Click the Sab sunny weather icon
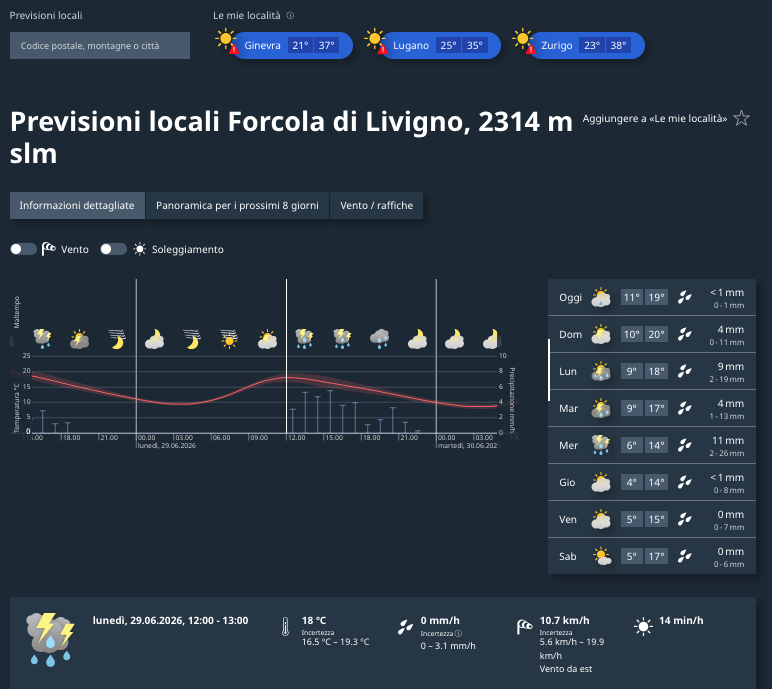The width and height of the screenshot is (772, 689). tap(602, 556)
